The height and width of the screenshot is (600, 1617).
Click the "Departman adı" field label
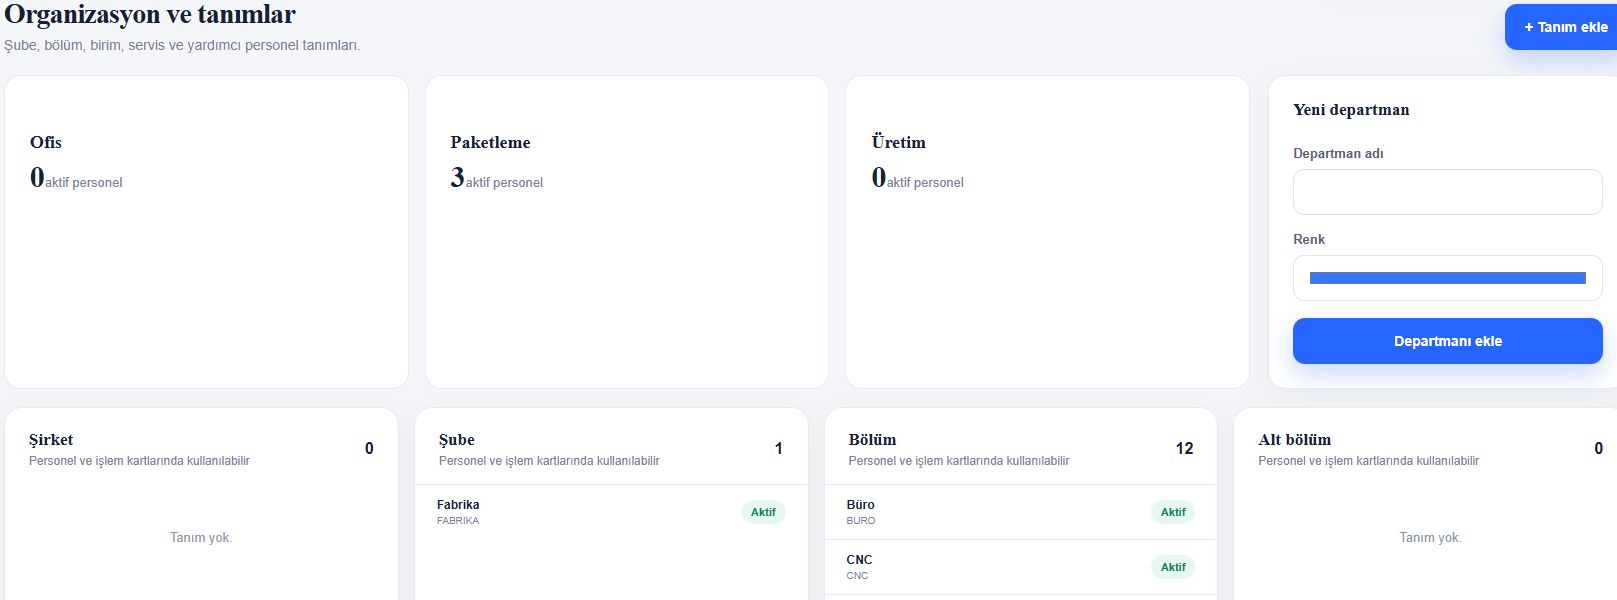(x=1338, y=153)
